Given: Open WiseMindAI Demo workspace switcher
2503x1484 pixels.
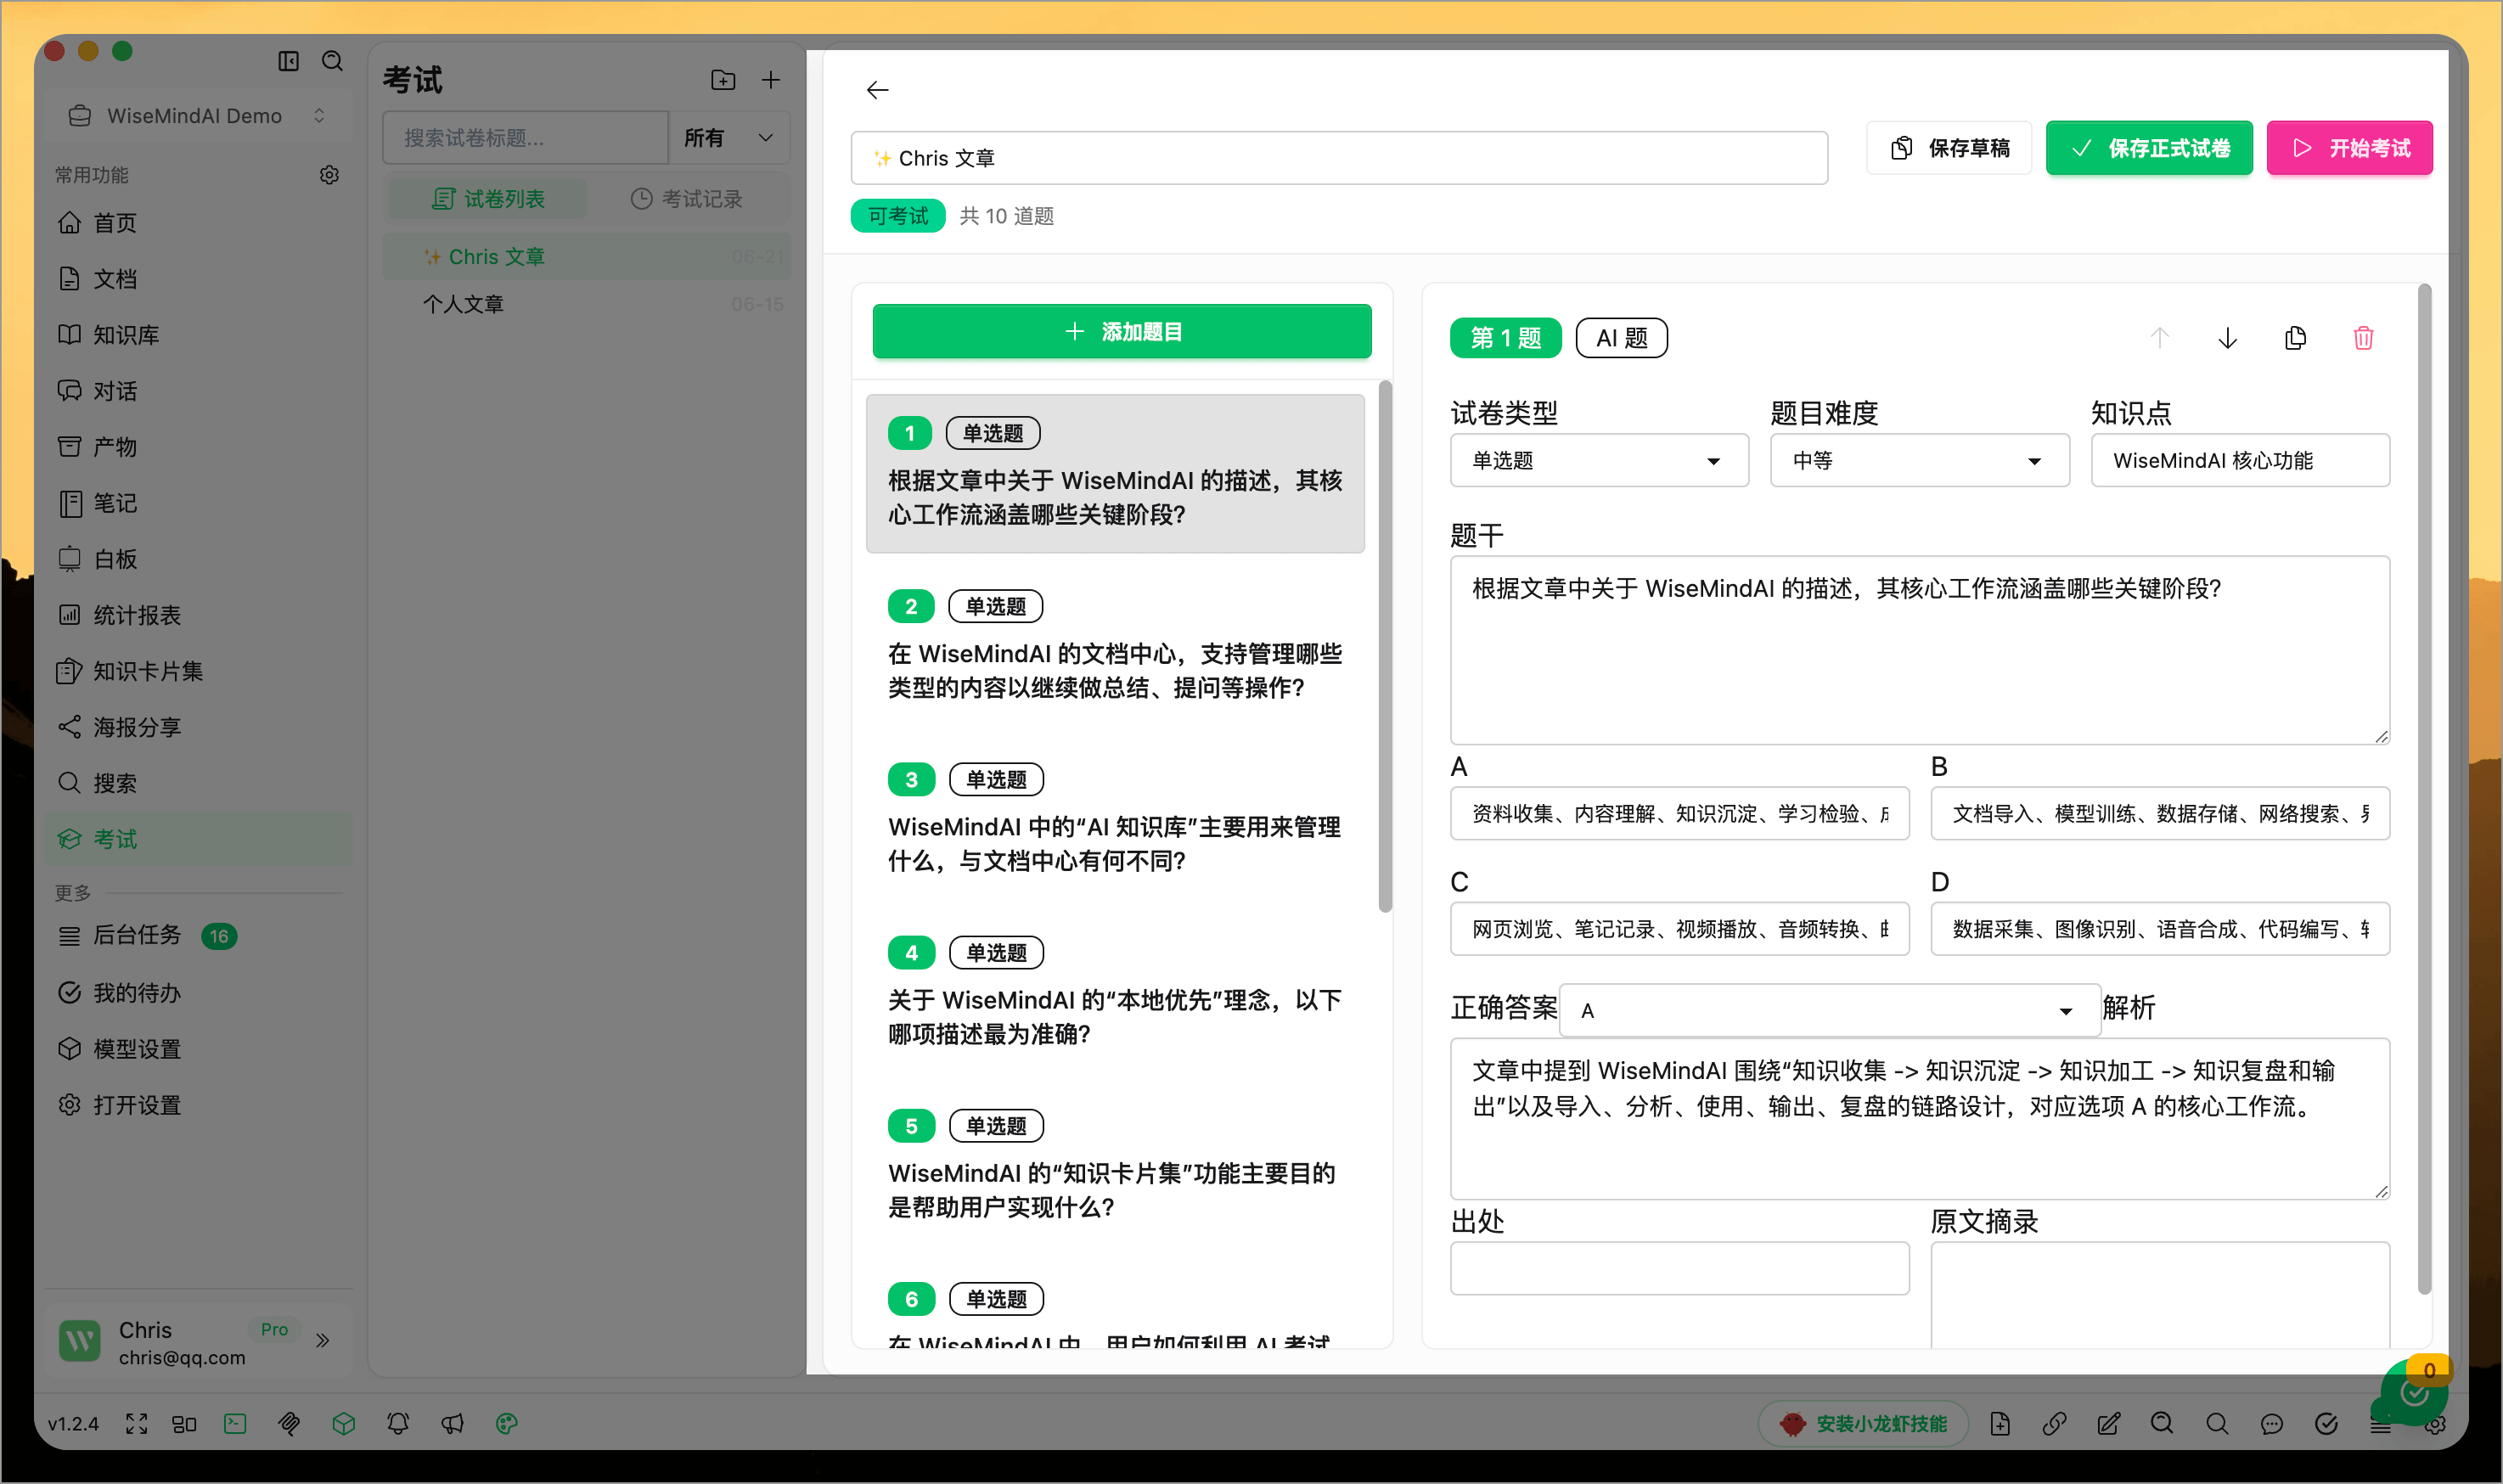Looking at the screenshot, I should 199,116.
